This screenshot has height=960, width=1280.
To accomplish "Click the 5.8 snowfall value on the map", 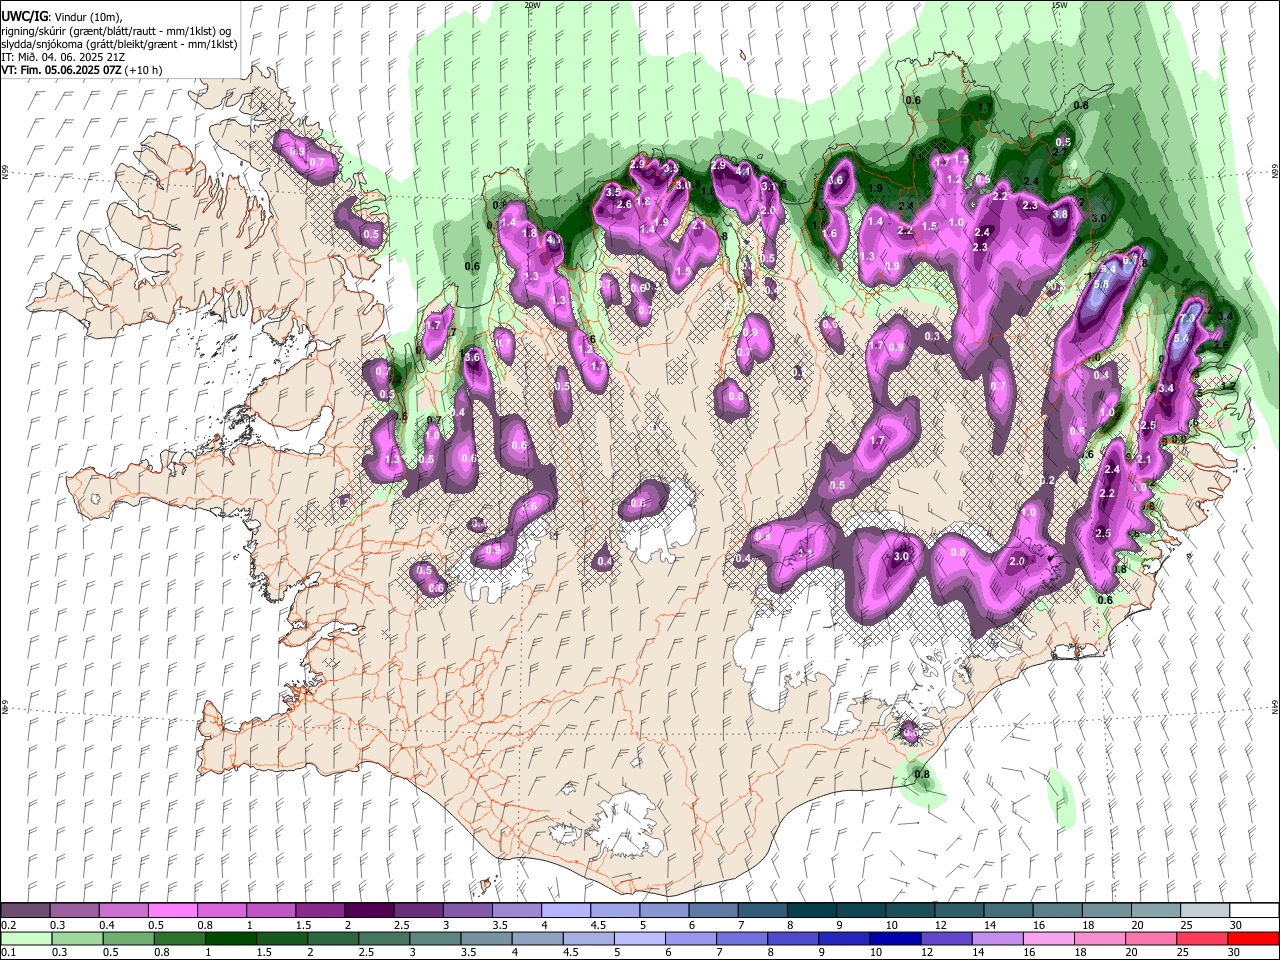I will pyautogui.click(x=1102, y=285).
